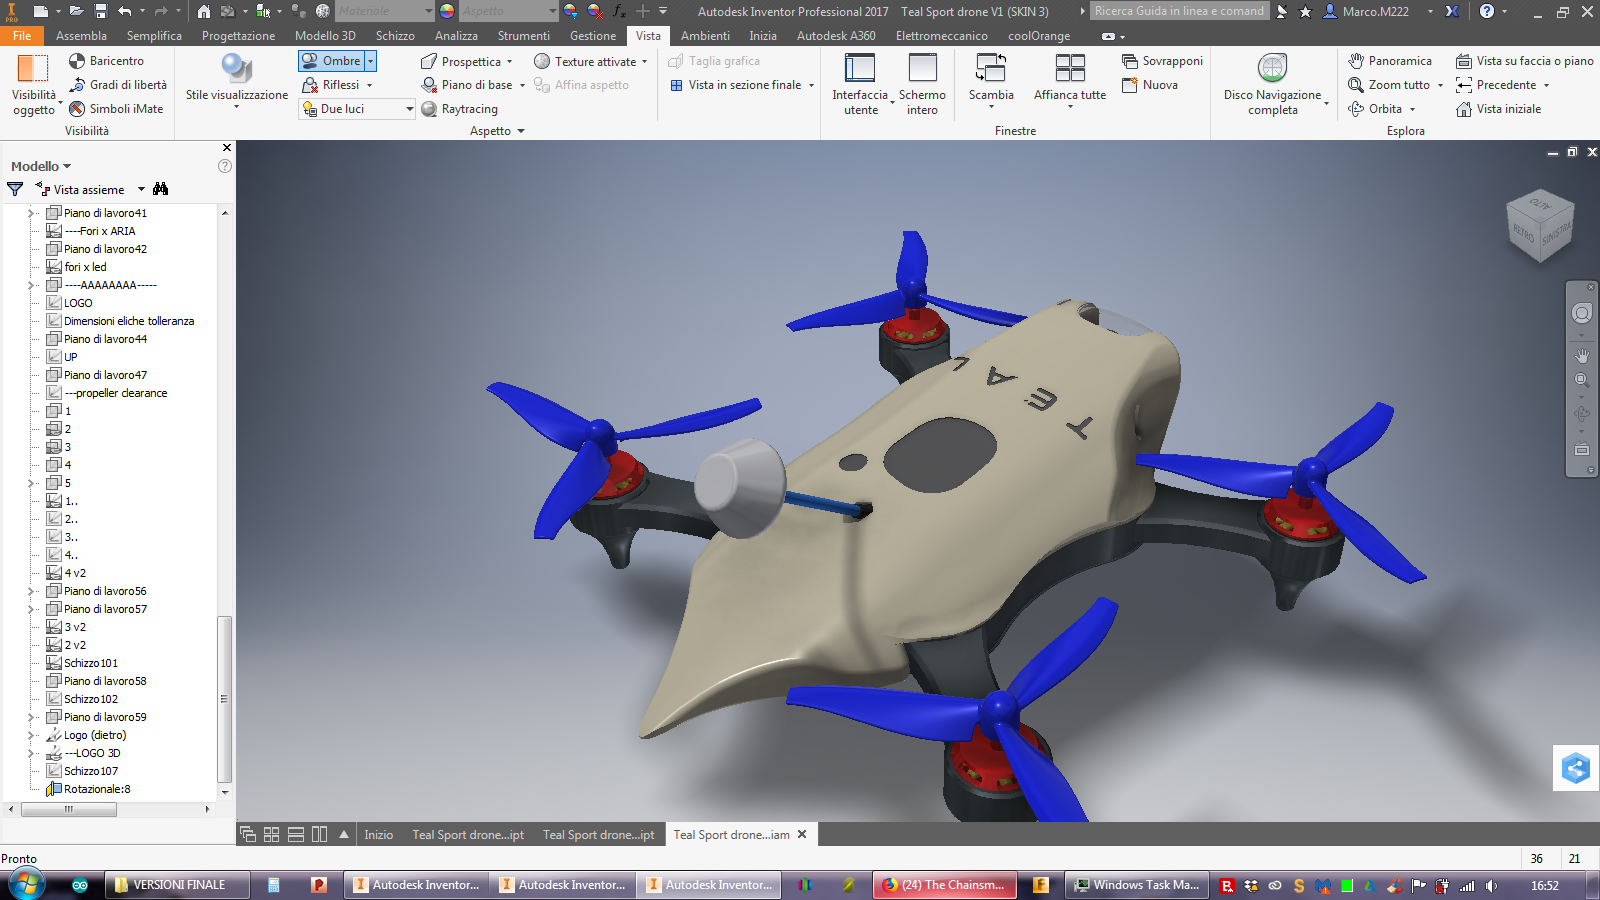Screen dimensions: 1600x900
Task: Click the Home icon in quick access toolbar
Action: pyautogui.click(x=203, y=11)
